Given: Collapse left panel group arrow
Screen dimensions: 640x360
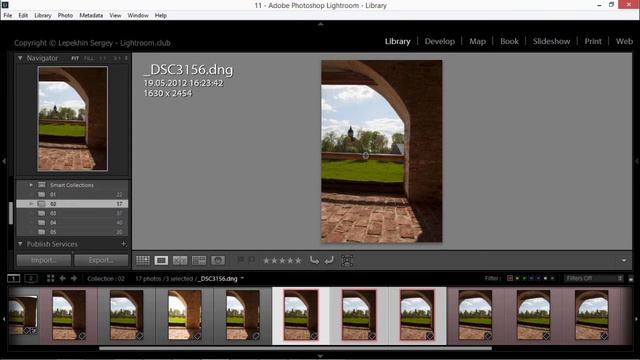Looking at the screenshot, I should pyautogui.click(x=4, y=161).
